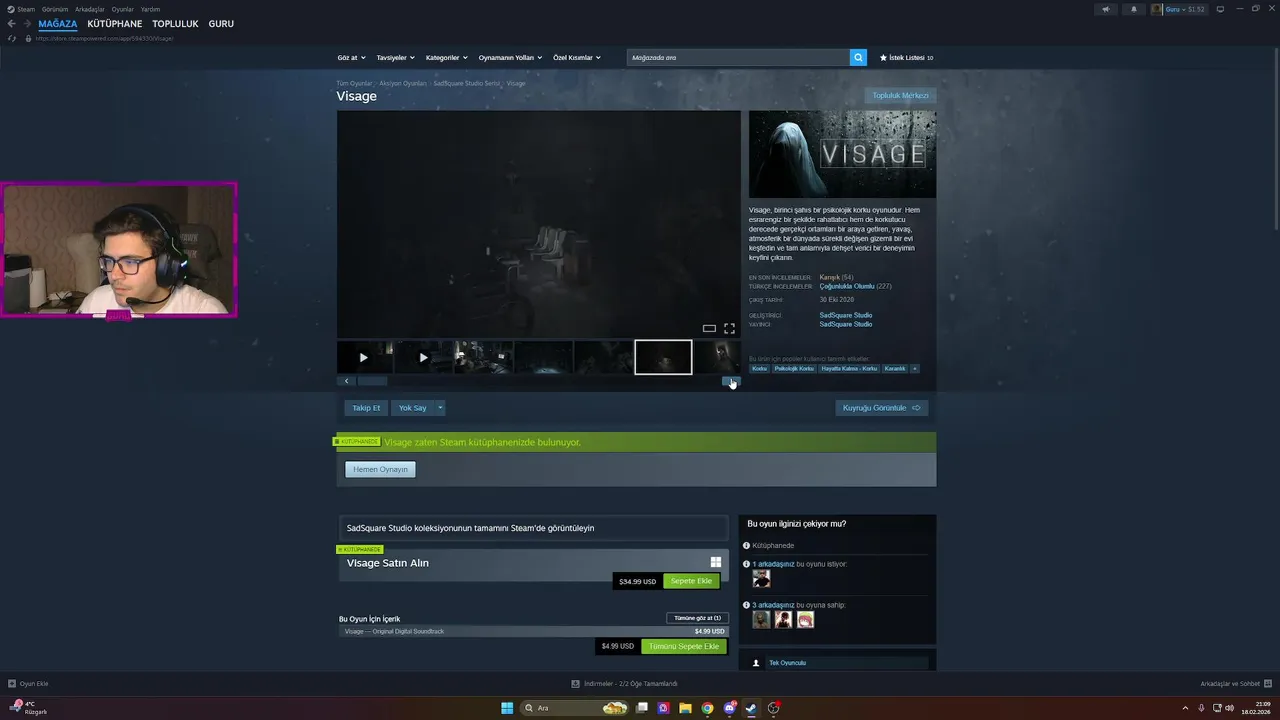Go back with the Steam back arrow
Screen dimensions: 1280x720
coord(12,24)
